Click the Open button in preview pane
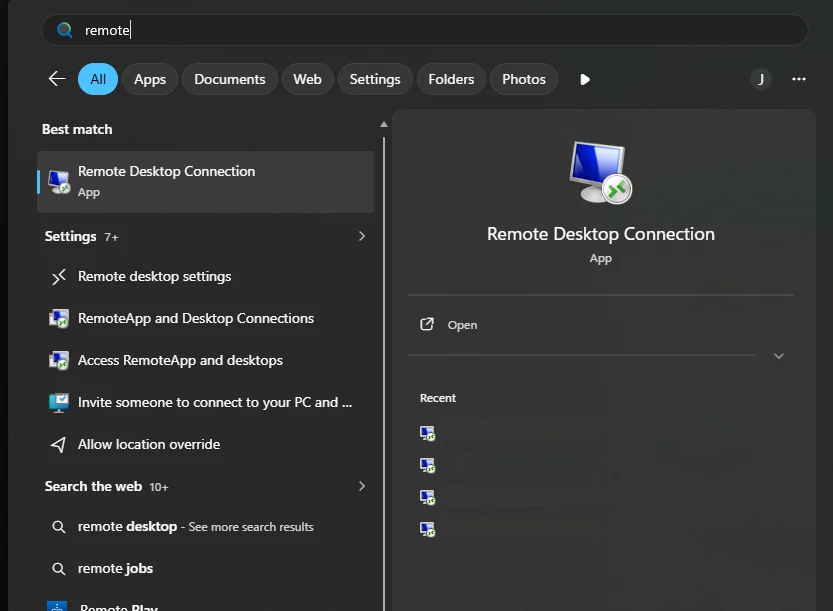 click(x=601, y=325)
